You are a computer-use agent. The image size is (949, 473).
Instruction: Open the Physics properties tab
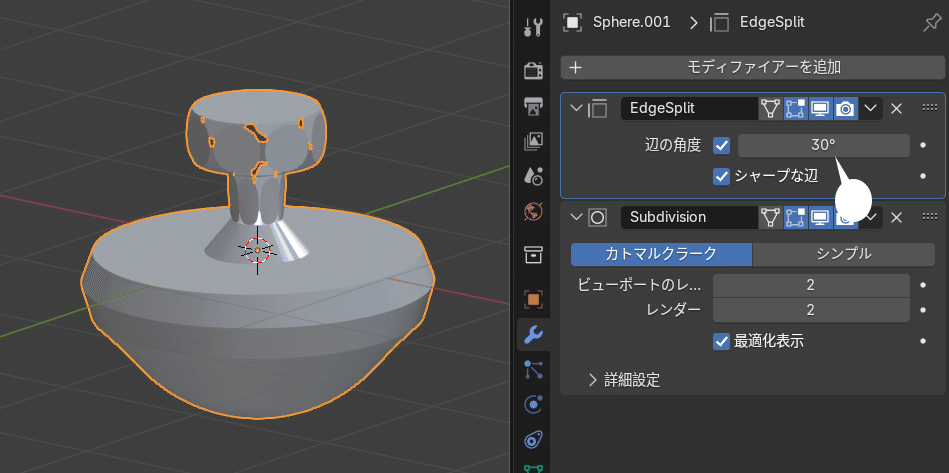point(533,404)
